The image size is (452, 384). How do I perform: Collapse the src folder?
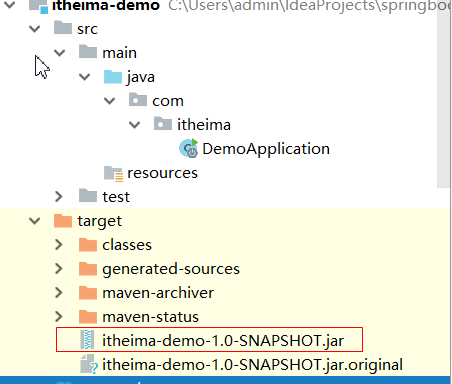tap(35, 29)
